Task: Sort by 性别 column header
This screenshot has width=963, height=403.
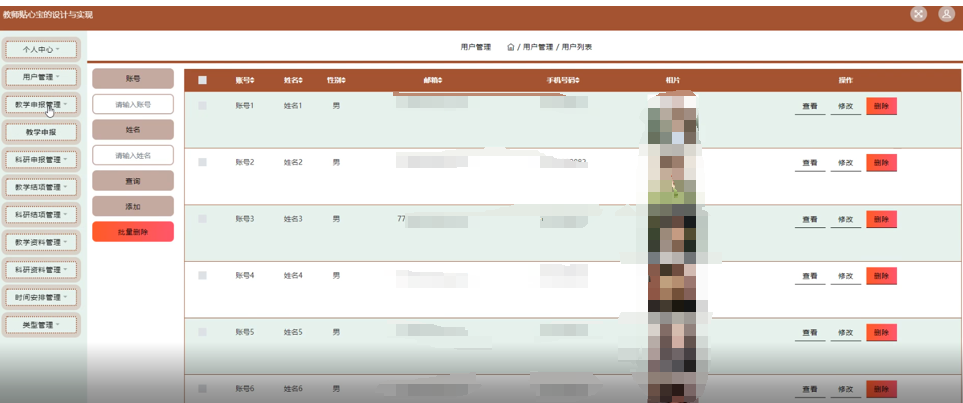Action: (x=336, y=80)
